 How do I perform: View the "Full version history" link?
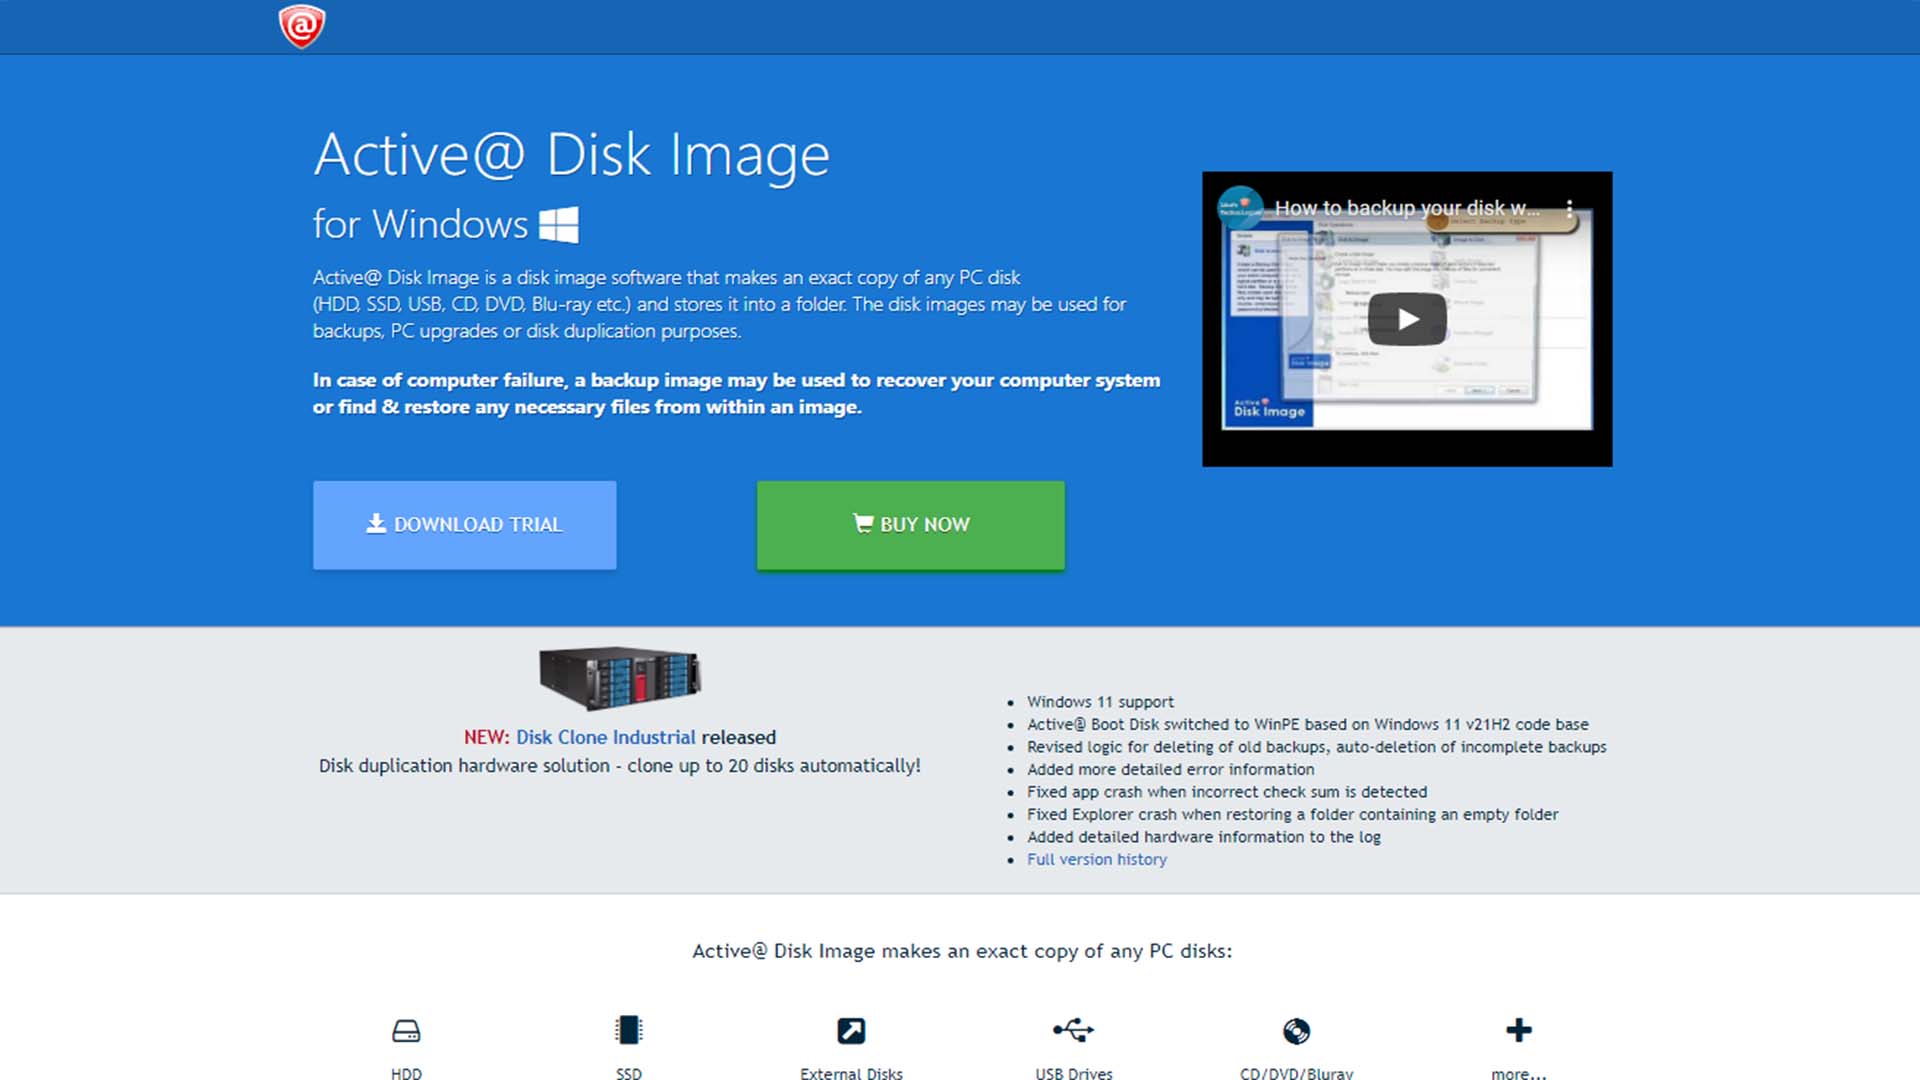click(x=1096, y=859)
